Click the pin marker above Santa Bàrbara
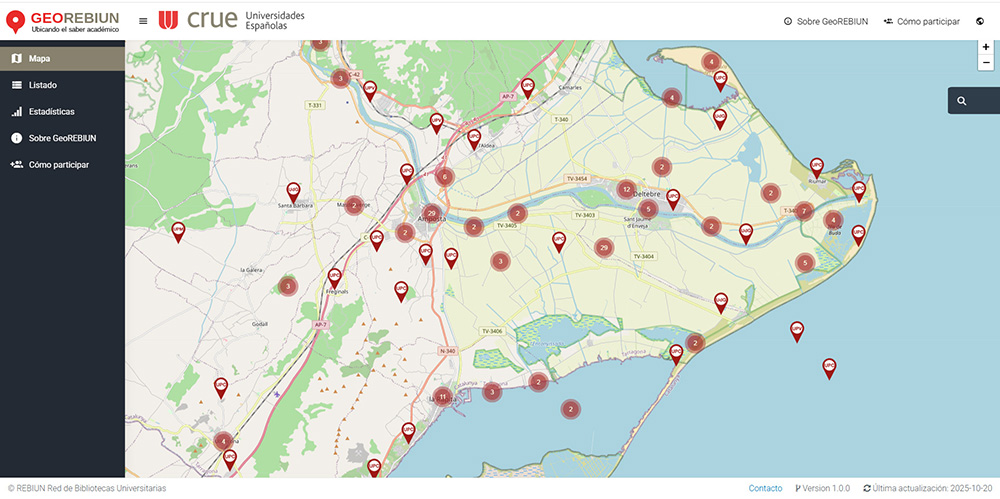Screen dimensions: 1000x499 (293, 189)
